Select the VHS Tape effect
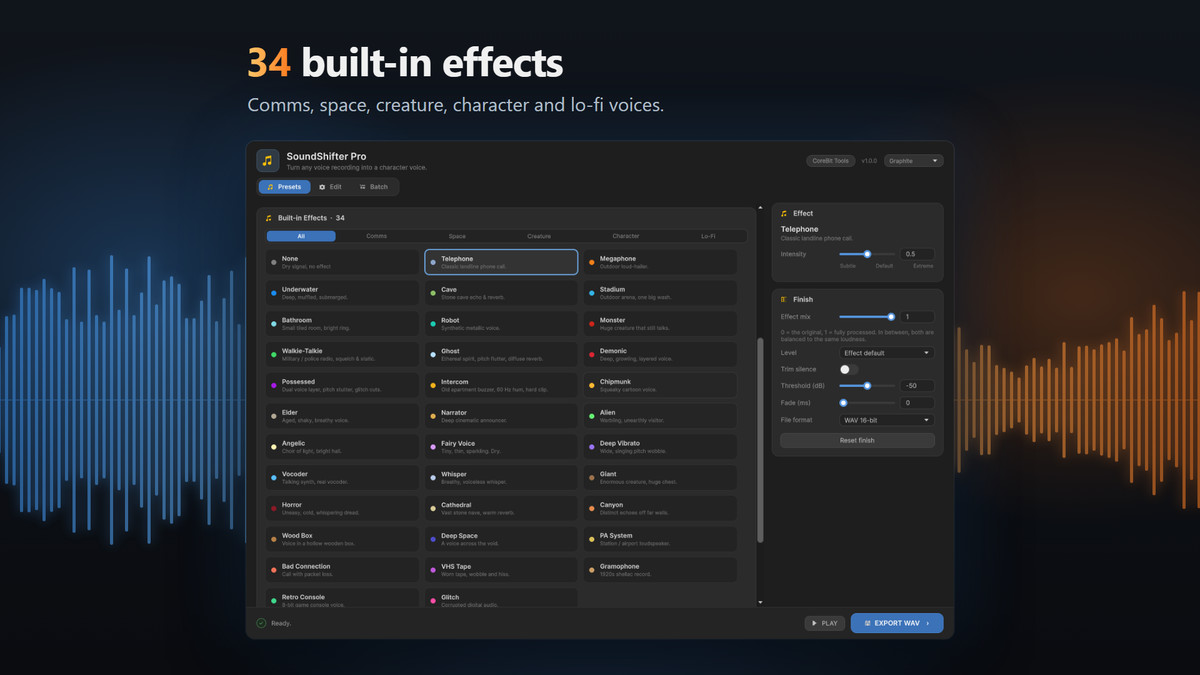This screenshot has width=1200, height=675. [x=501, y=570]
